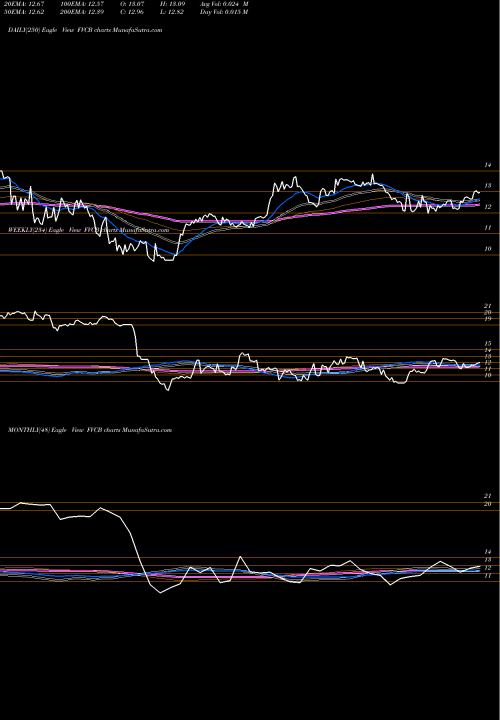
Task: Click price label 14 on daily chart axis
Action: tap(488, 165)
